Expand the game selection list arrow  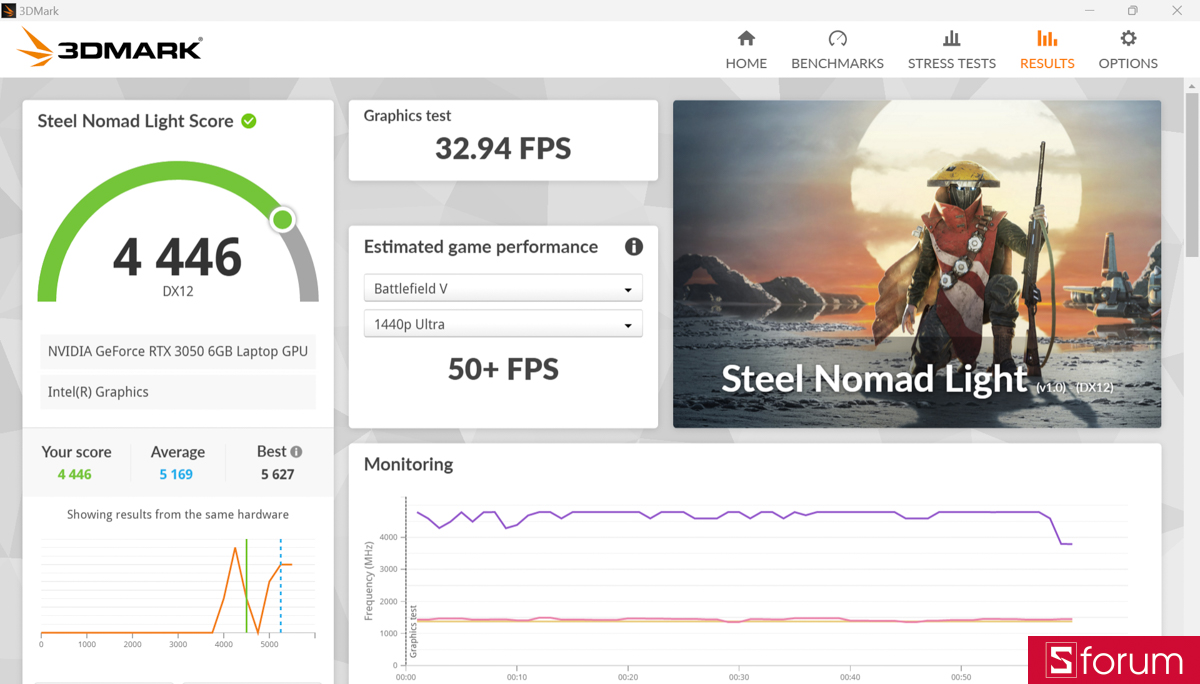[629, 288]
